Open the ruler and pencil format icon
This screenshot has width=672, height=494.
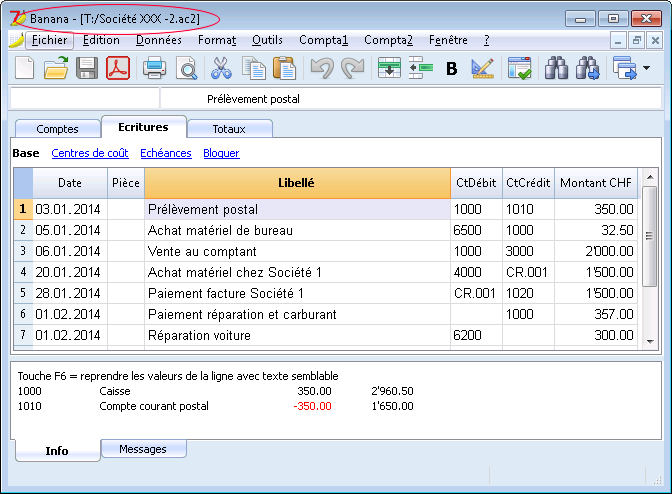[482, 68]
